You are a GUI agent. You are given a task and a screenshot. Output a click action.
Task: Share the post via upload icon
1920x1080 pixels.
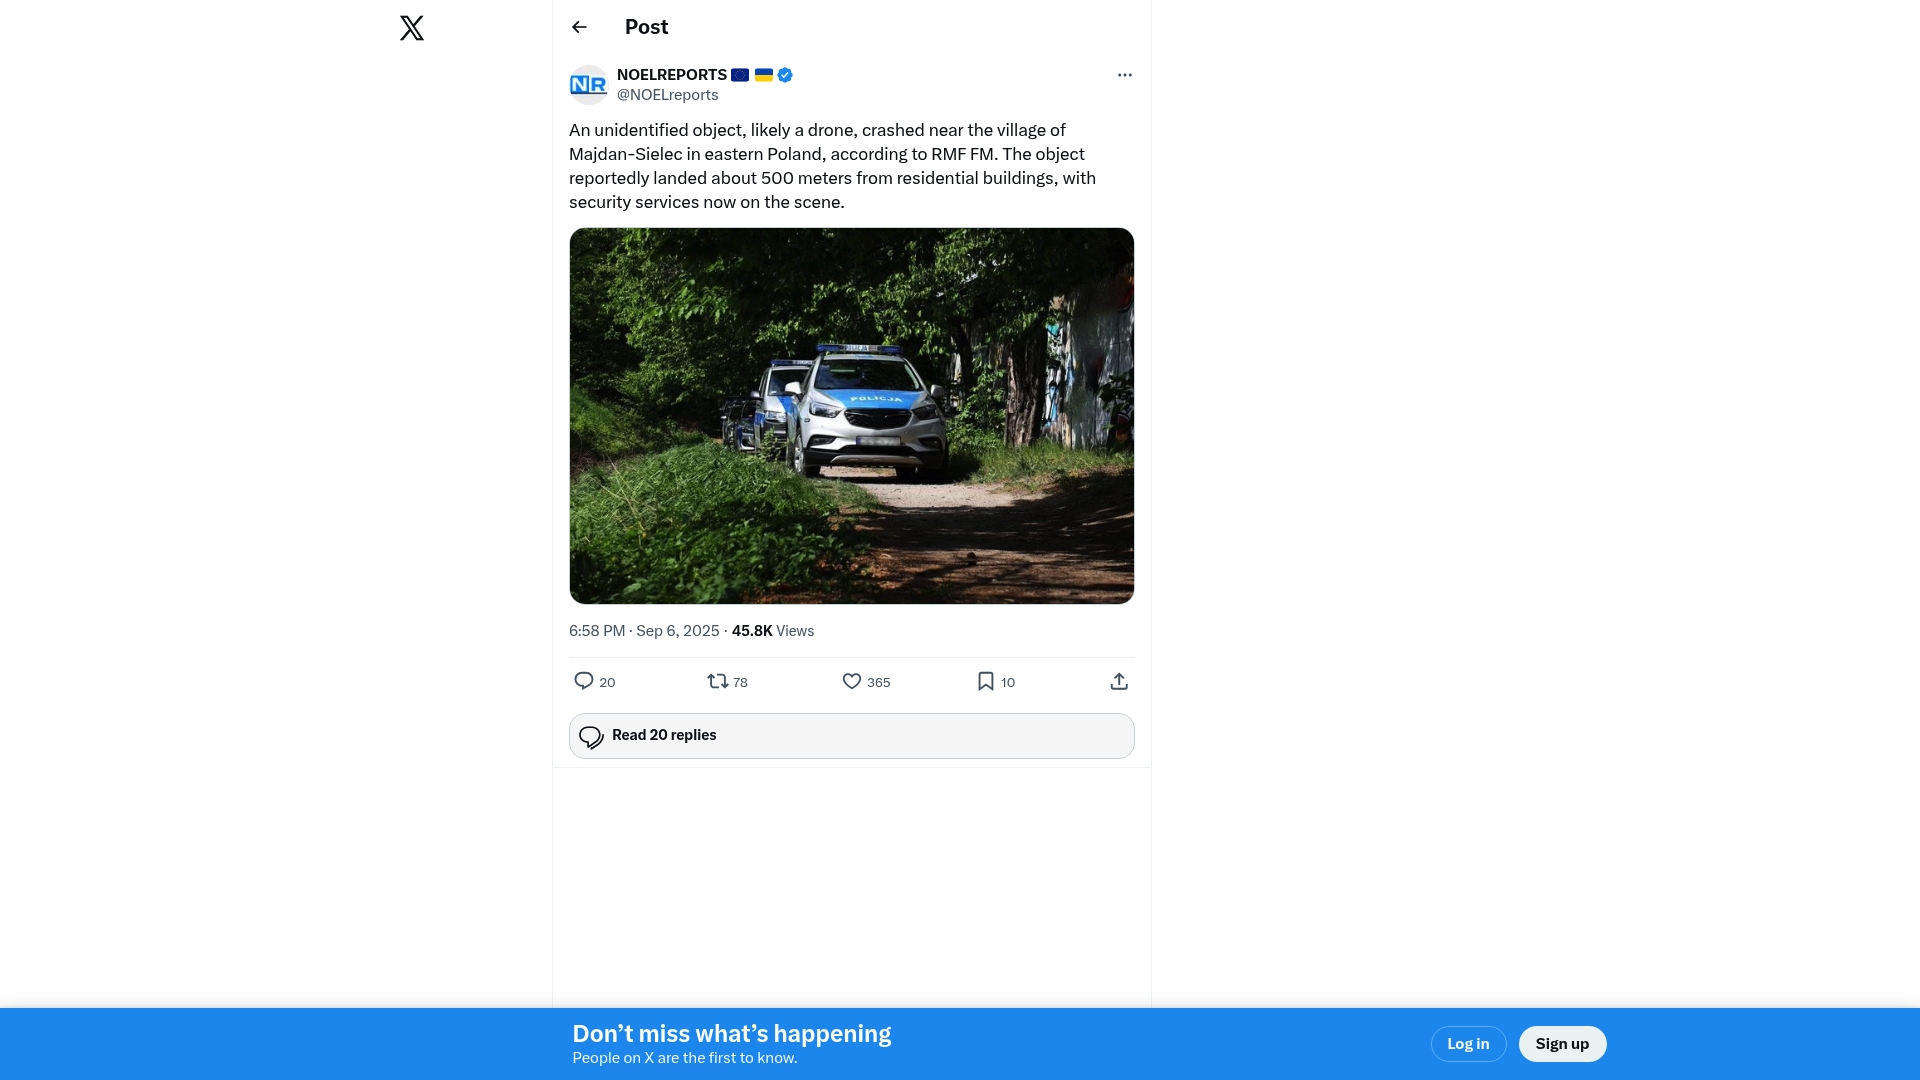pyautogui.click(x=1119, y=681)
